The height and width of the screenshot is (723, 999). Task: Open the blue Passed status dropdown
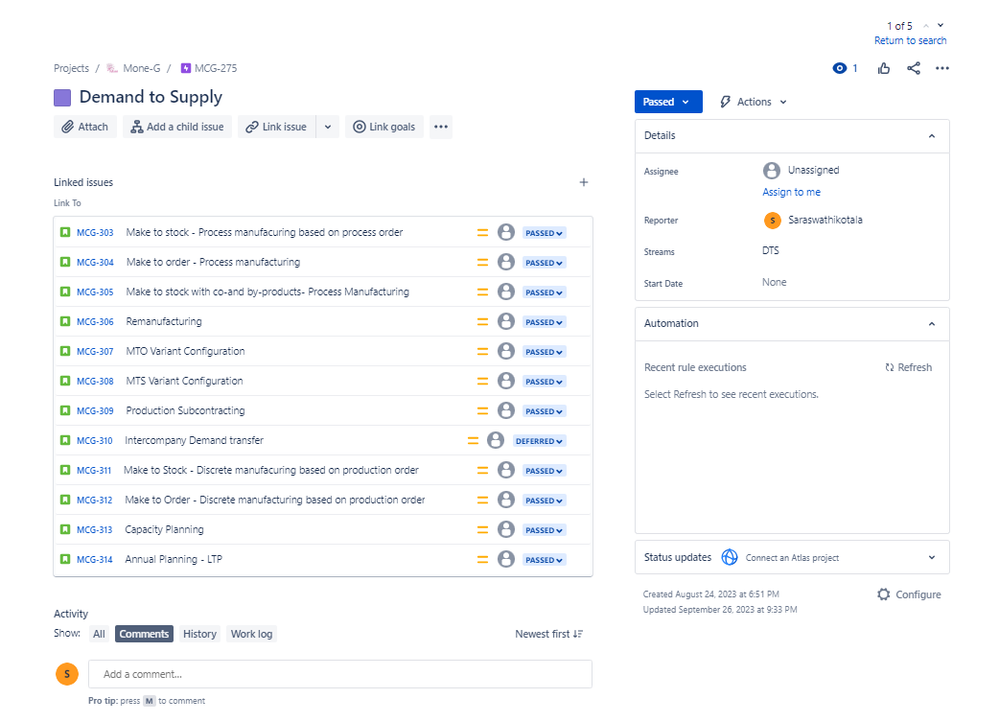(668, 102)
